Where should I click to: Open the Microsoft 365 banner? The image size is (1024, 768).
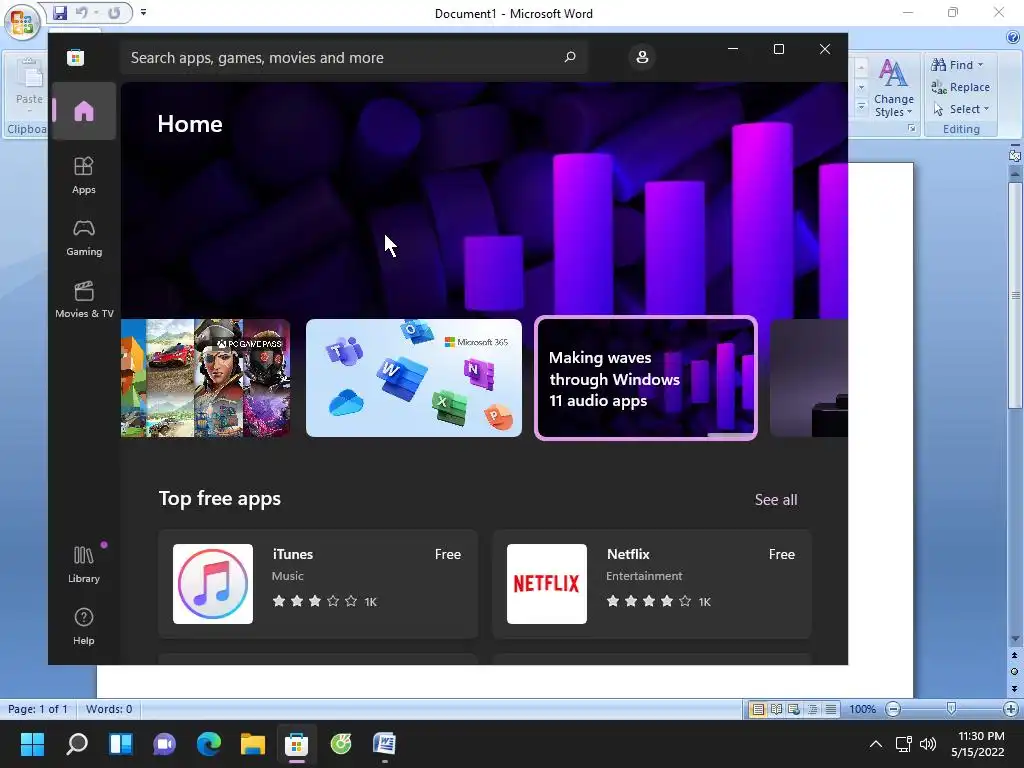click(413, 378)
